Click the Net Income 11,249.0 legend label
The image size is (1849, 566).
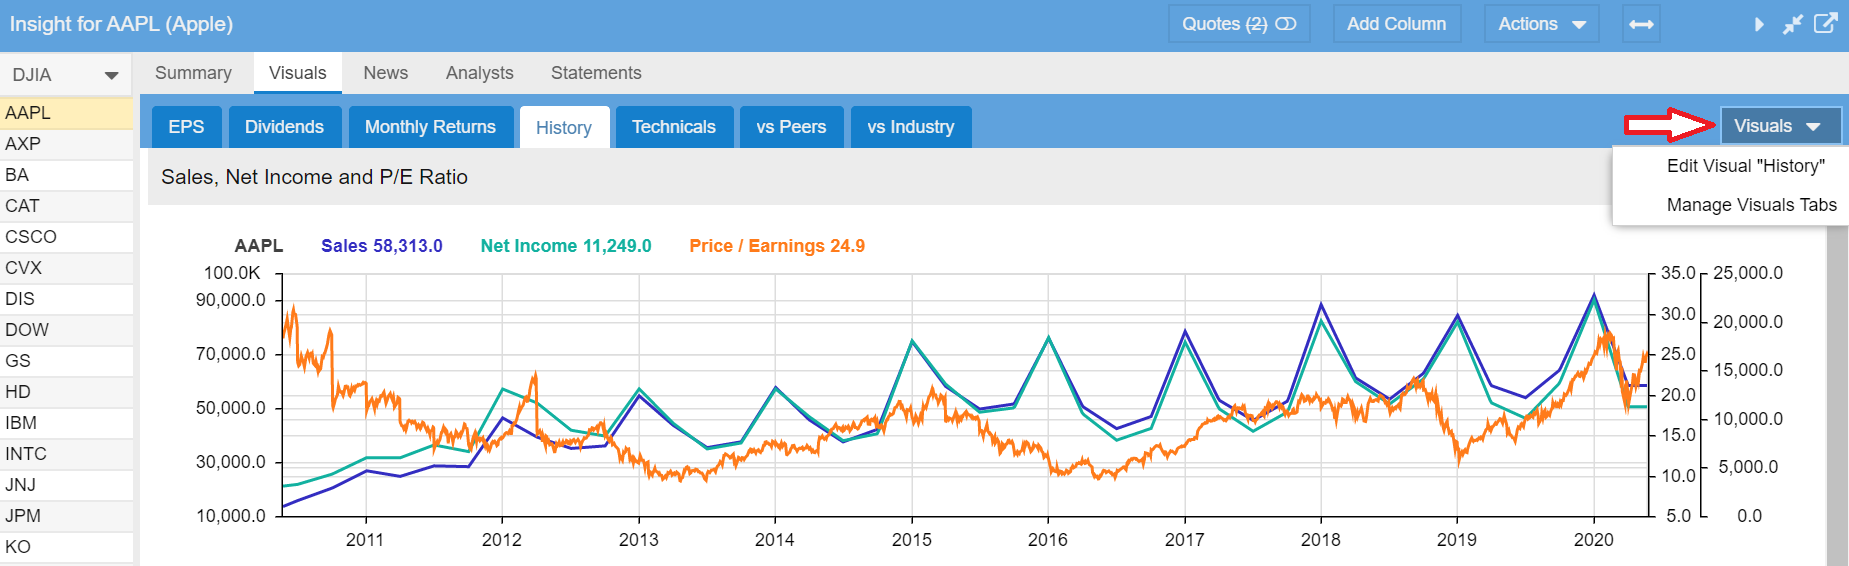(x=565, y=246)
